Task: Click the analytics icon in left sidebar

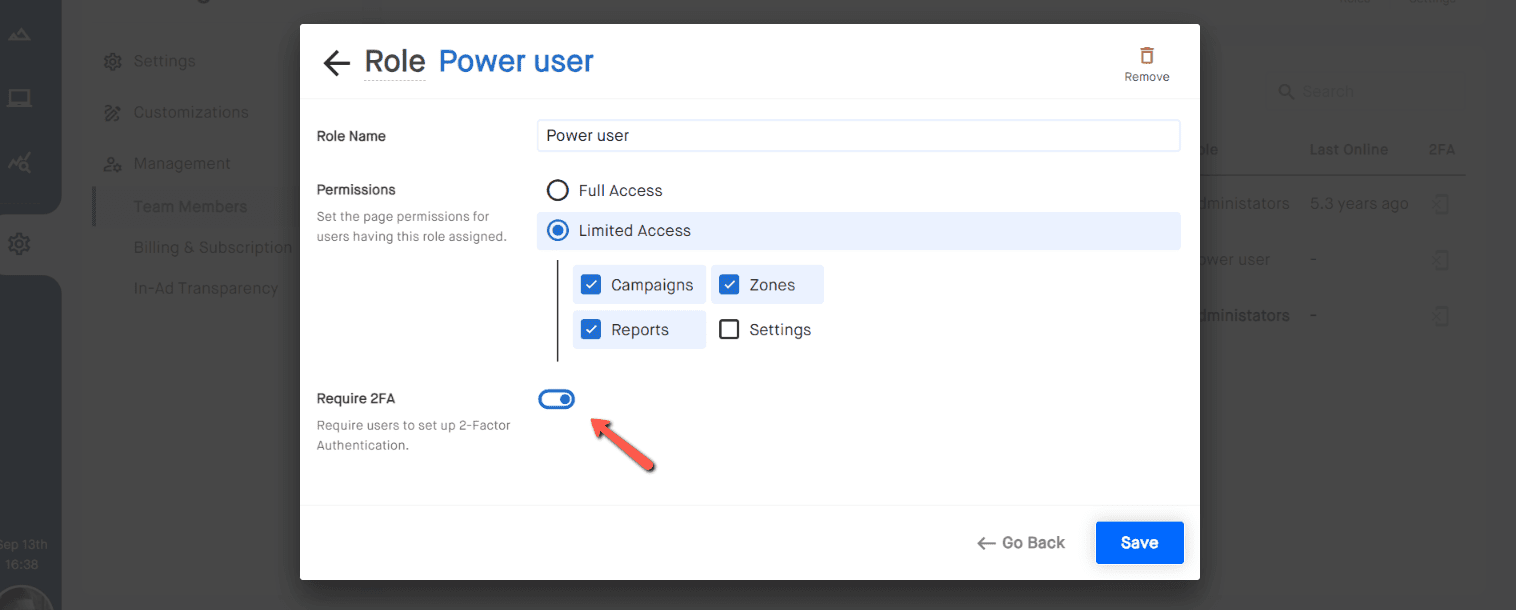Action: pyautogui.click(x=19, y=162)
